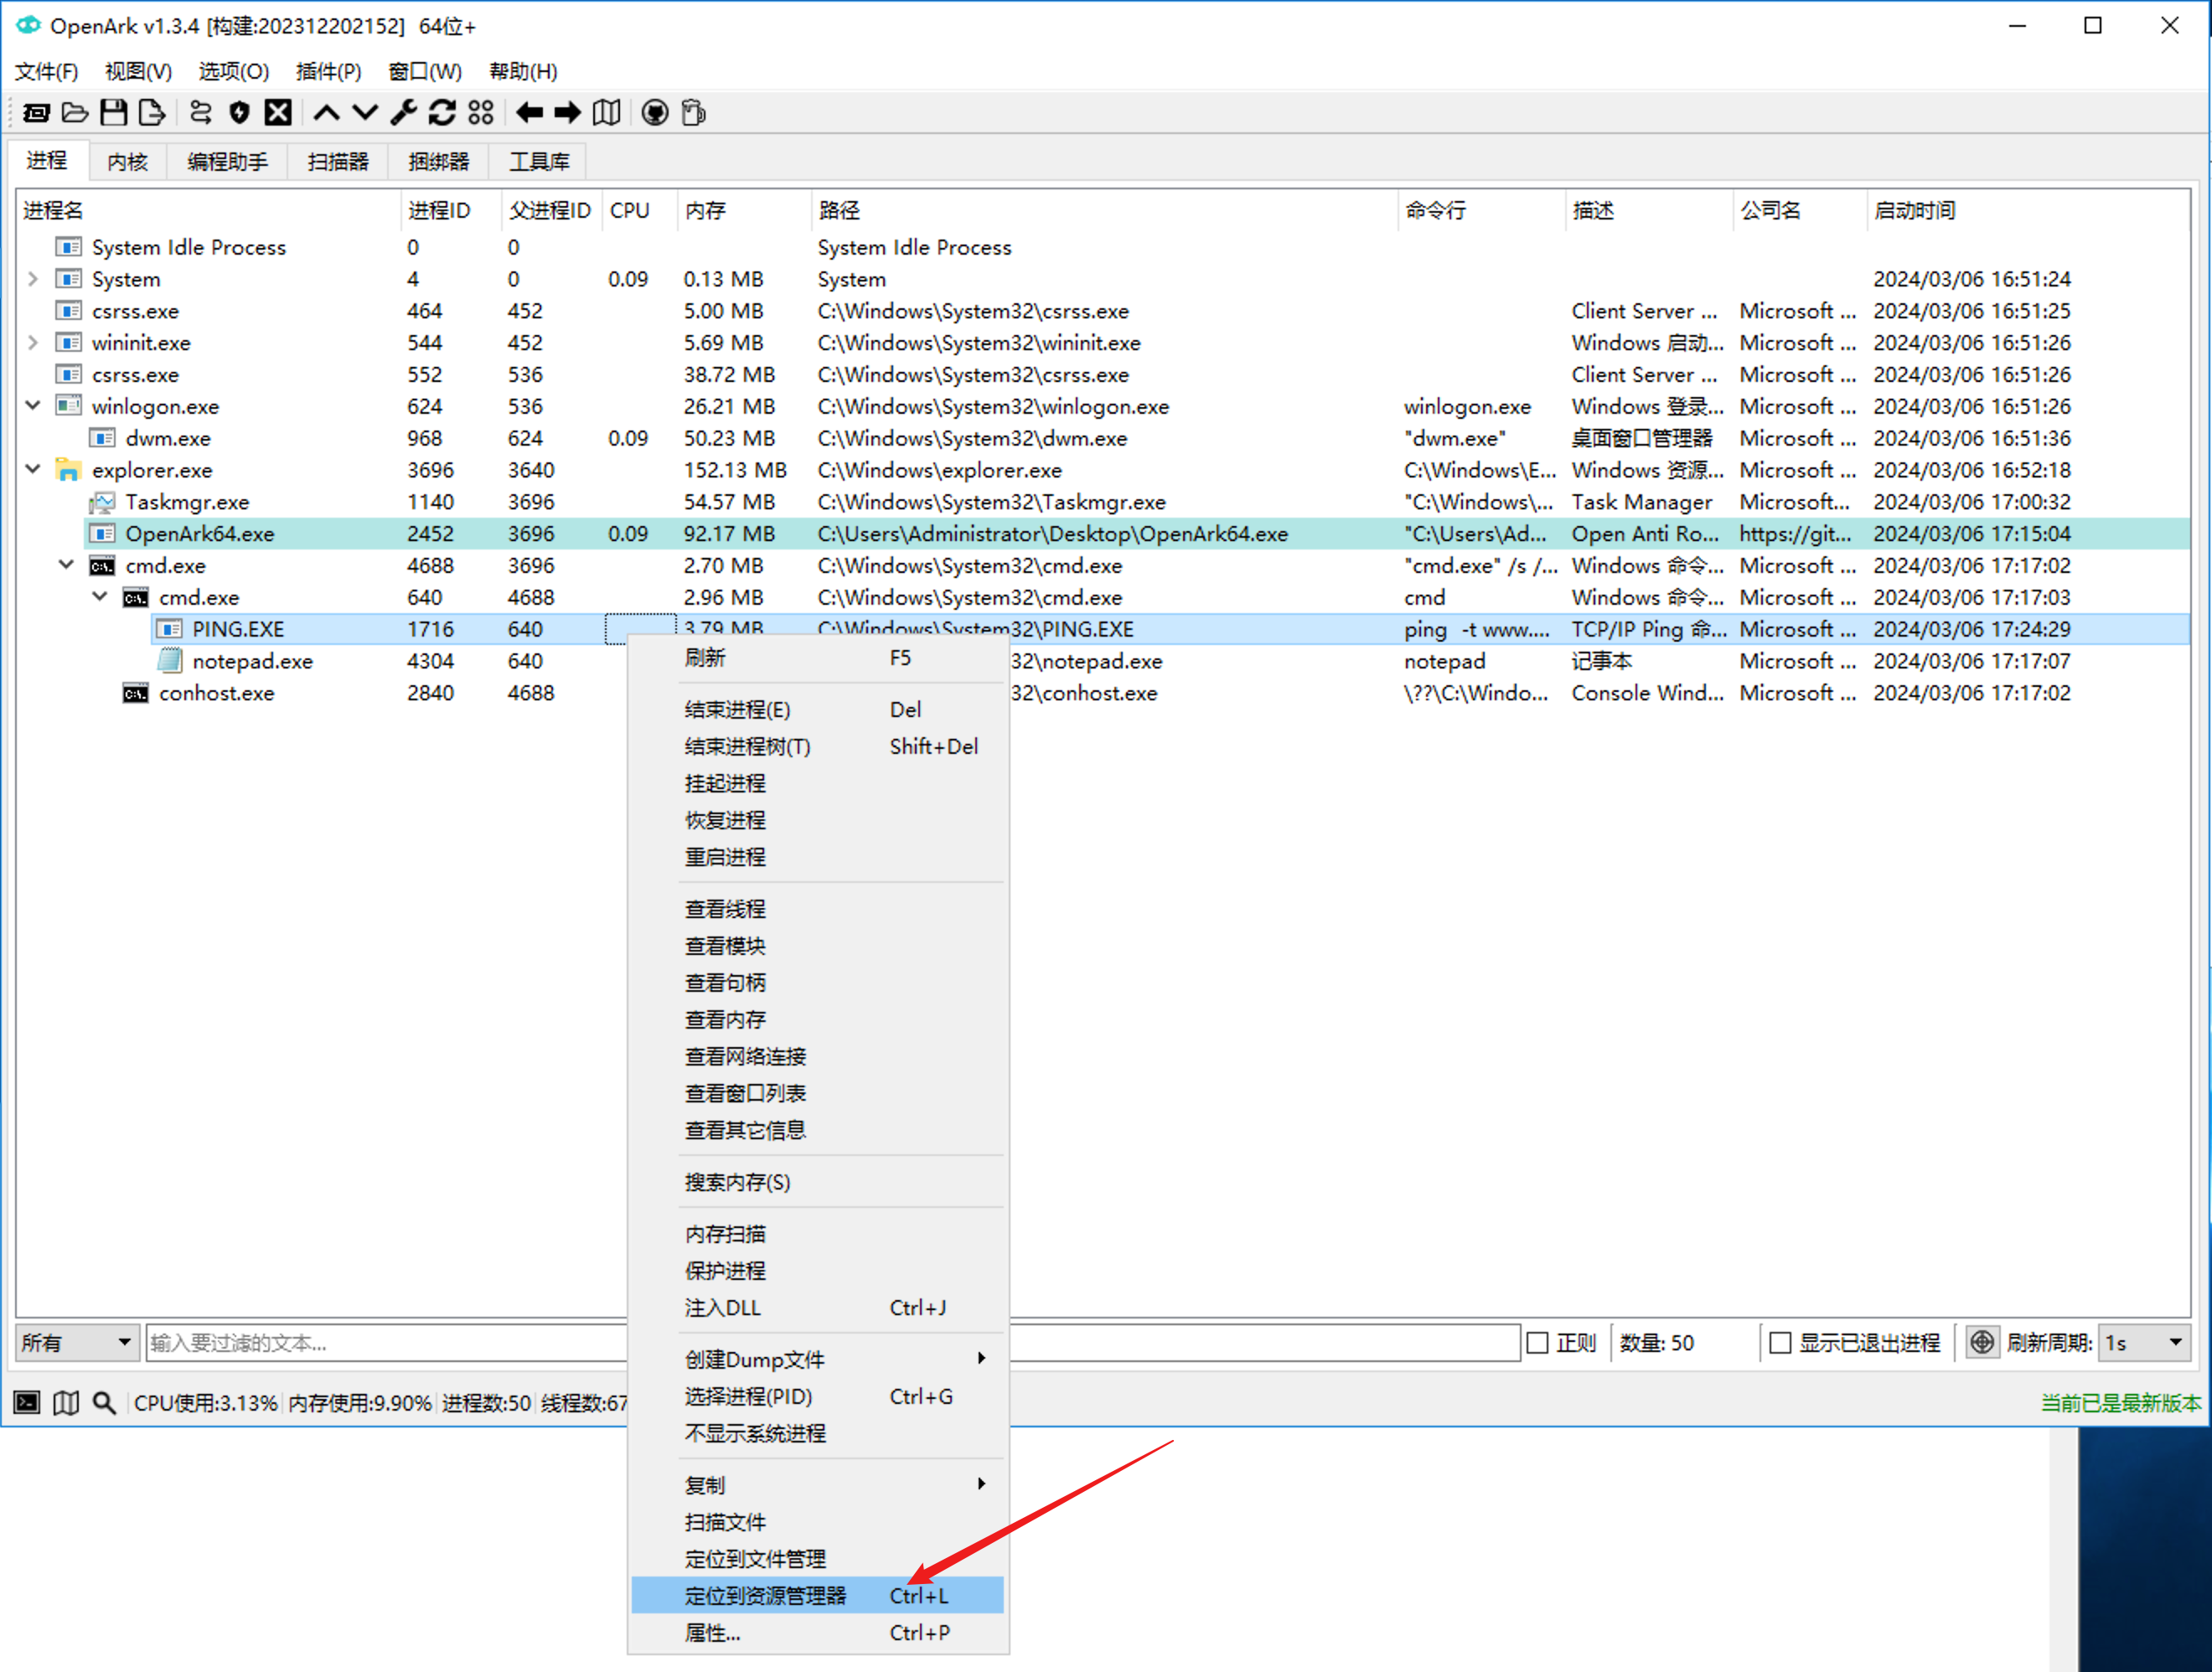Click the circular refresh arrows toolbar icon
This screenshot has width=2212, height=1672.
click(442, 113)
